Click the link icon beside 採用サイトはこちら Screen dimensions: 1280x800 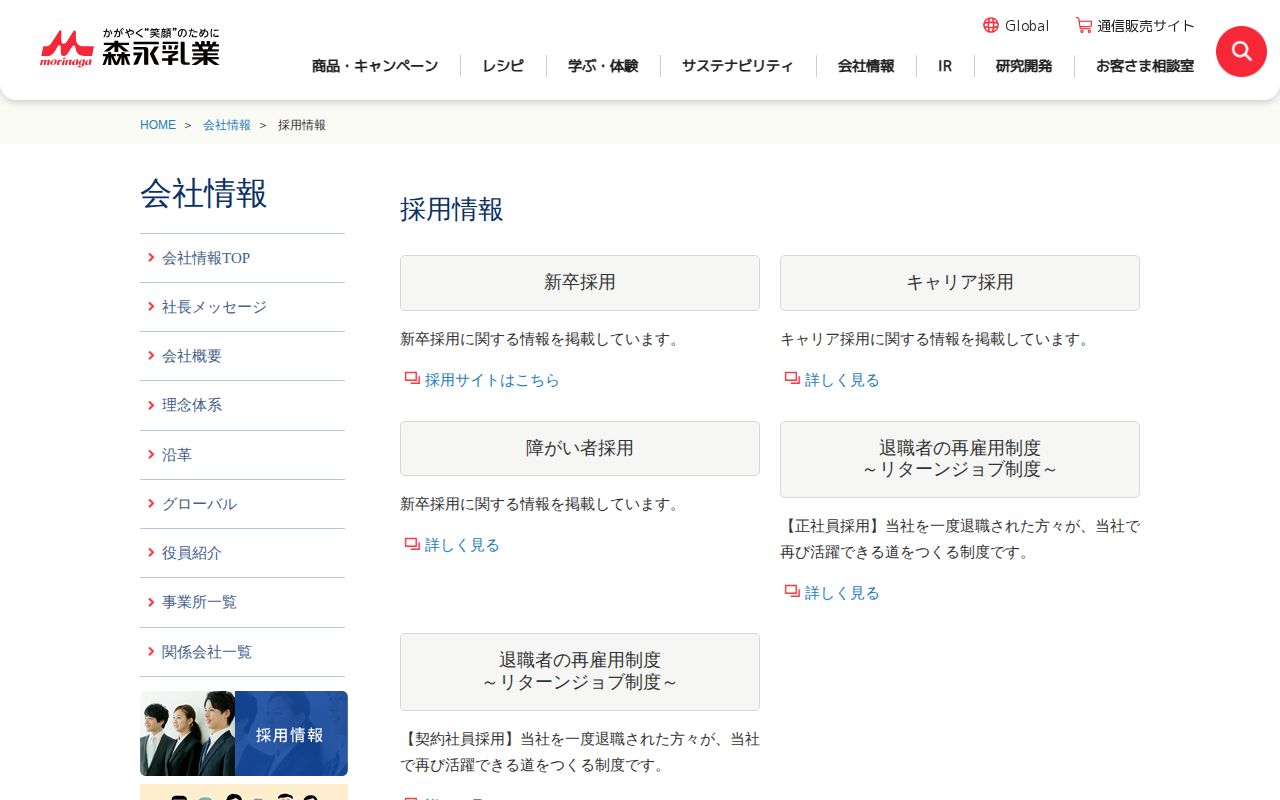412,379
